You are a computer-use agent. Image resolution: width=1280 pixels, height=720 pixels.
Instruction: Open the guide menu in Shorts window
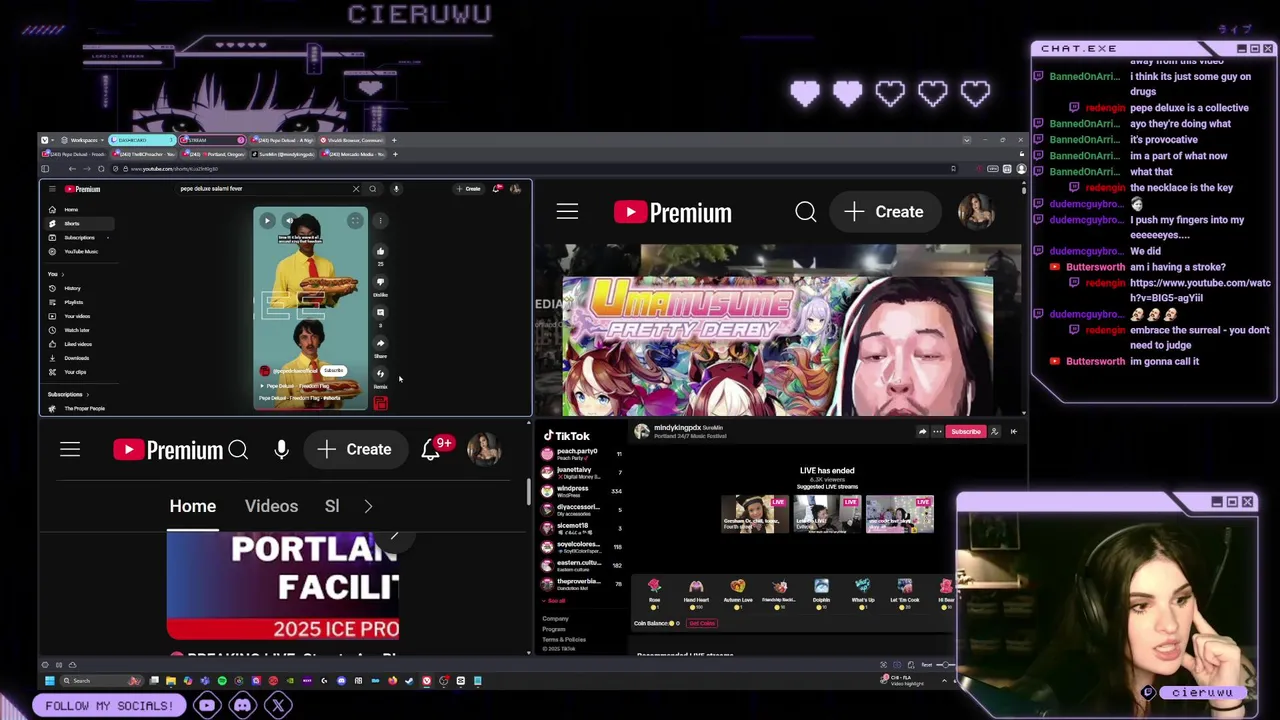pos(52,189)
